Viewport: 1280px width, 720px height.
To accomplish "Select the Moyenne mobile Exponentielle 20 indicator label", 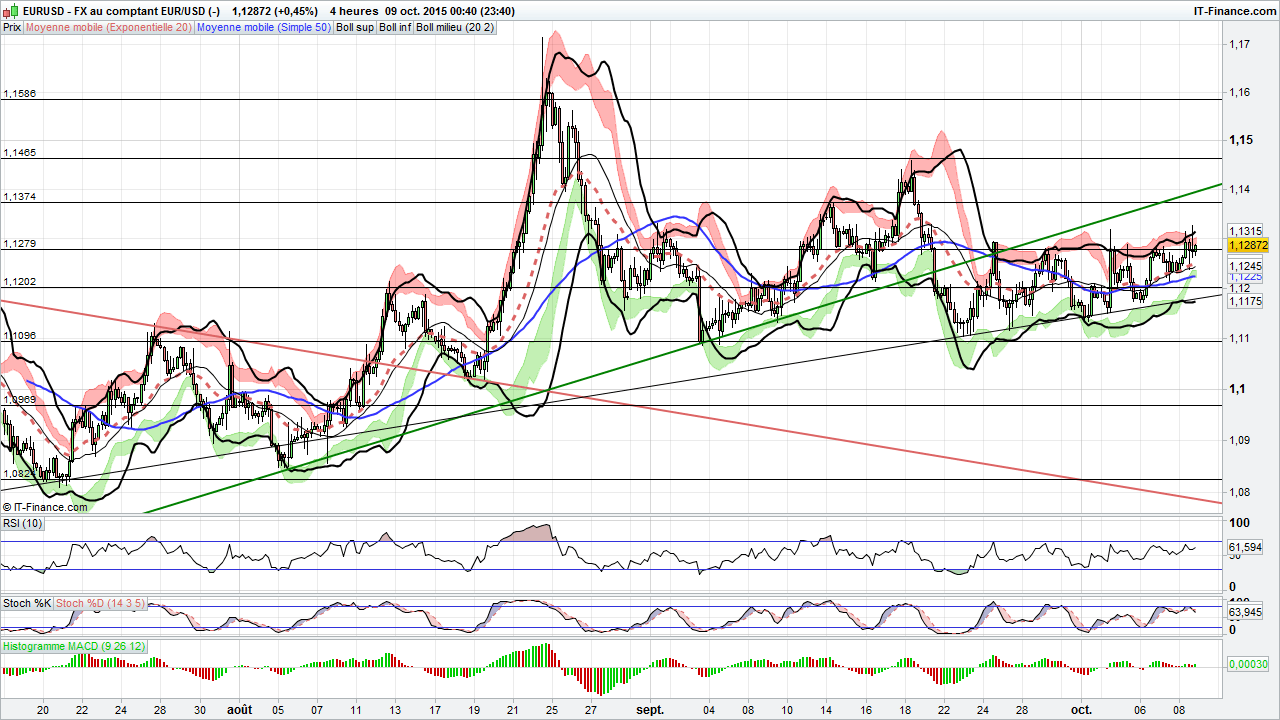I will pos(107,27).
